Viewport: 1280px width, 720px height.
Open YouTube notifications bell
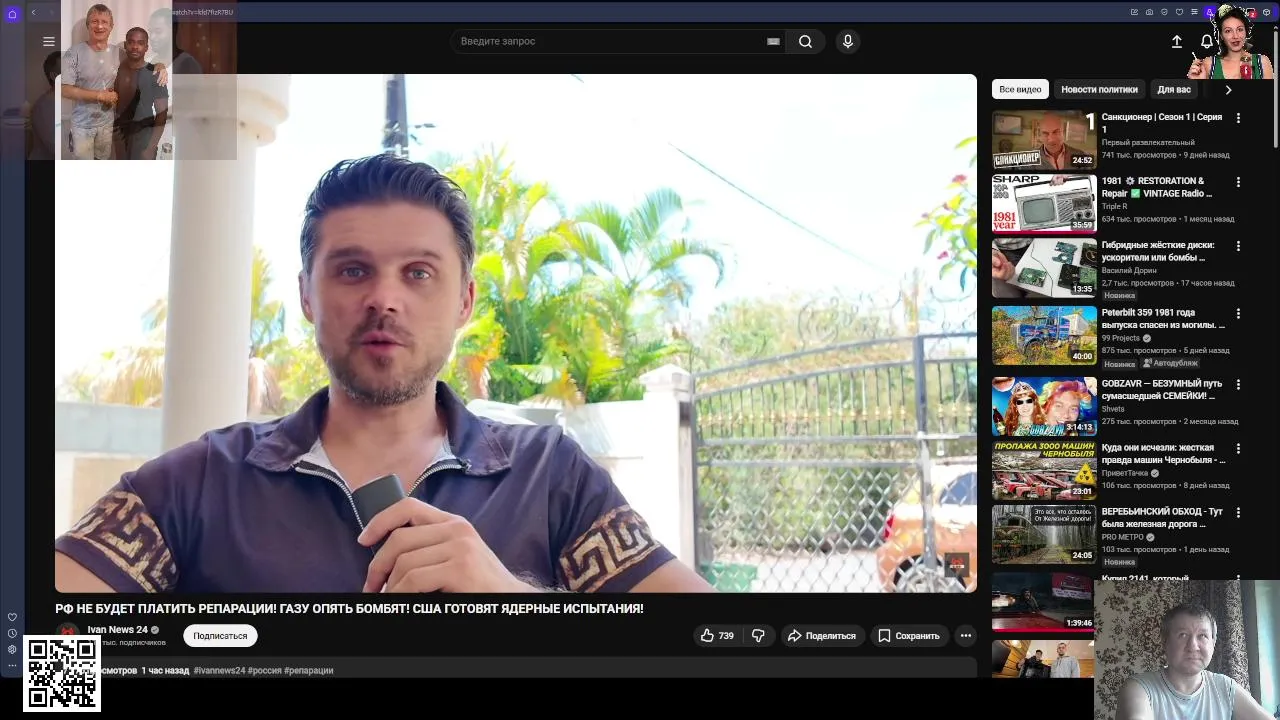click(x=1206, y=41)
